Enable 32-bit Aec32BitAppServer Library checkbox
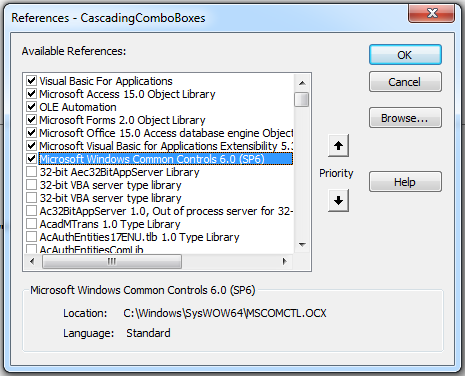The height and width of the screenshot is (376, 465). click(31, 172)
